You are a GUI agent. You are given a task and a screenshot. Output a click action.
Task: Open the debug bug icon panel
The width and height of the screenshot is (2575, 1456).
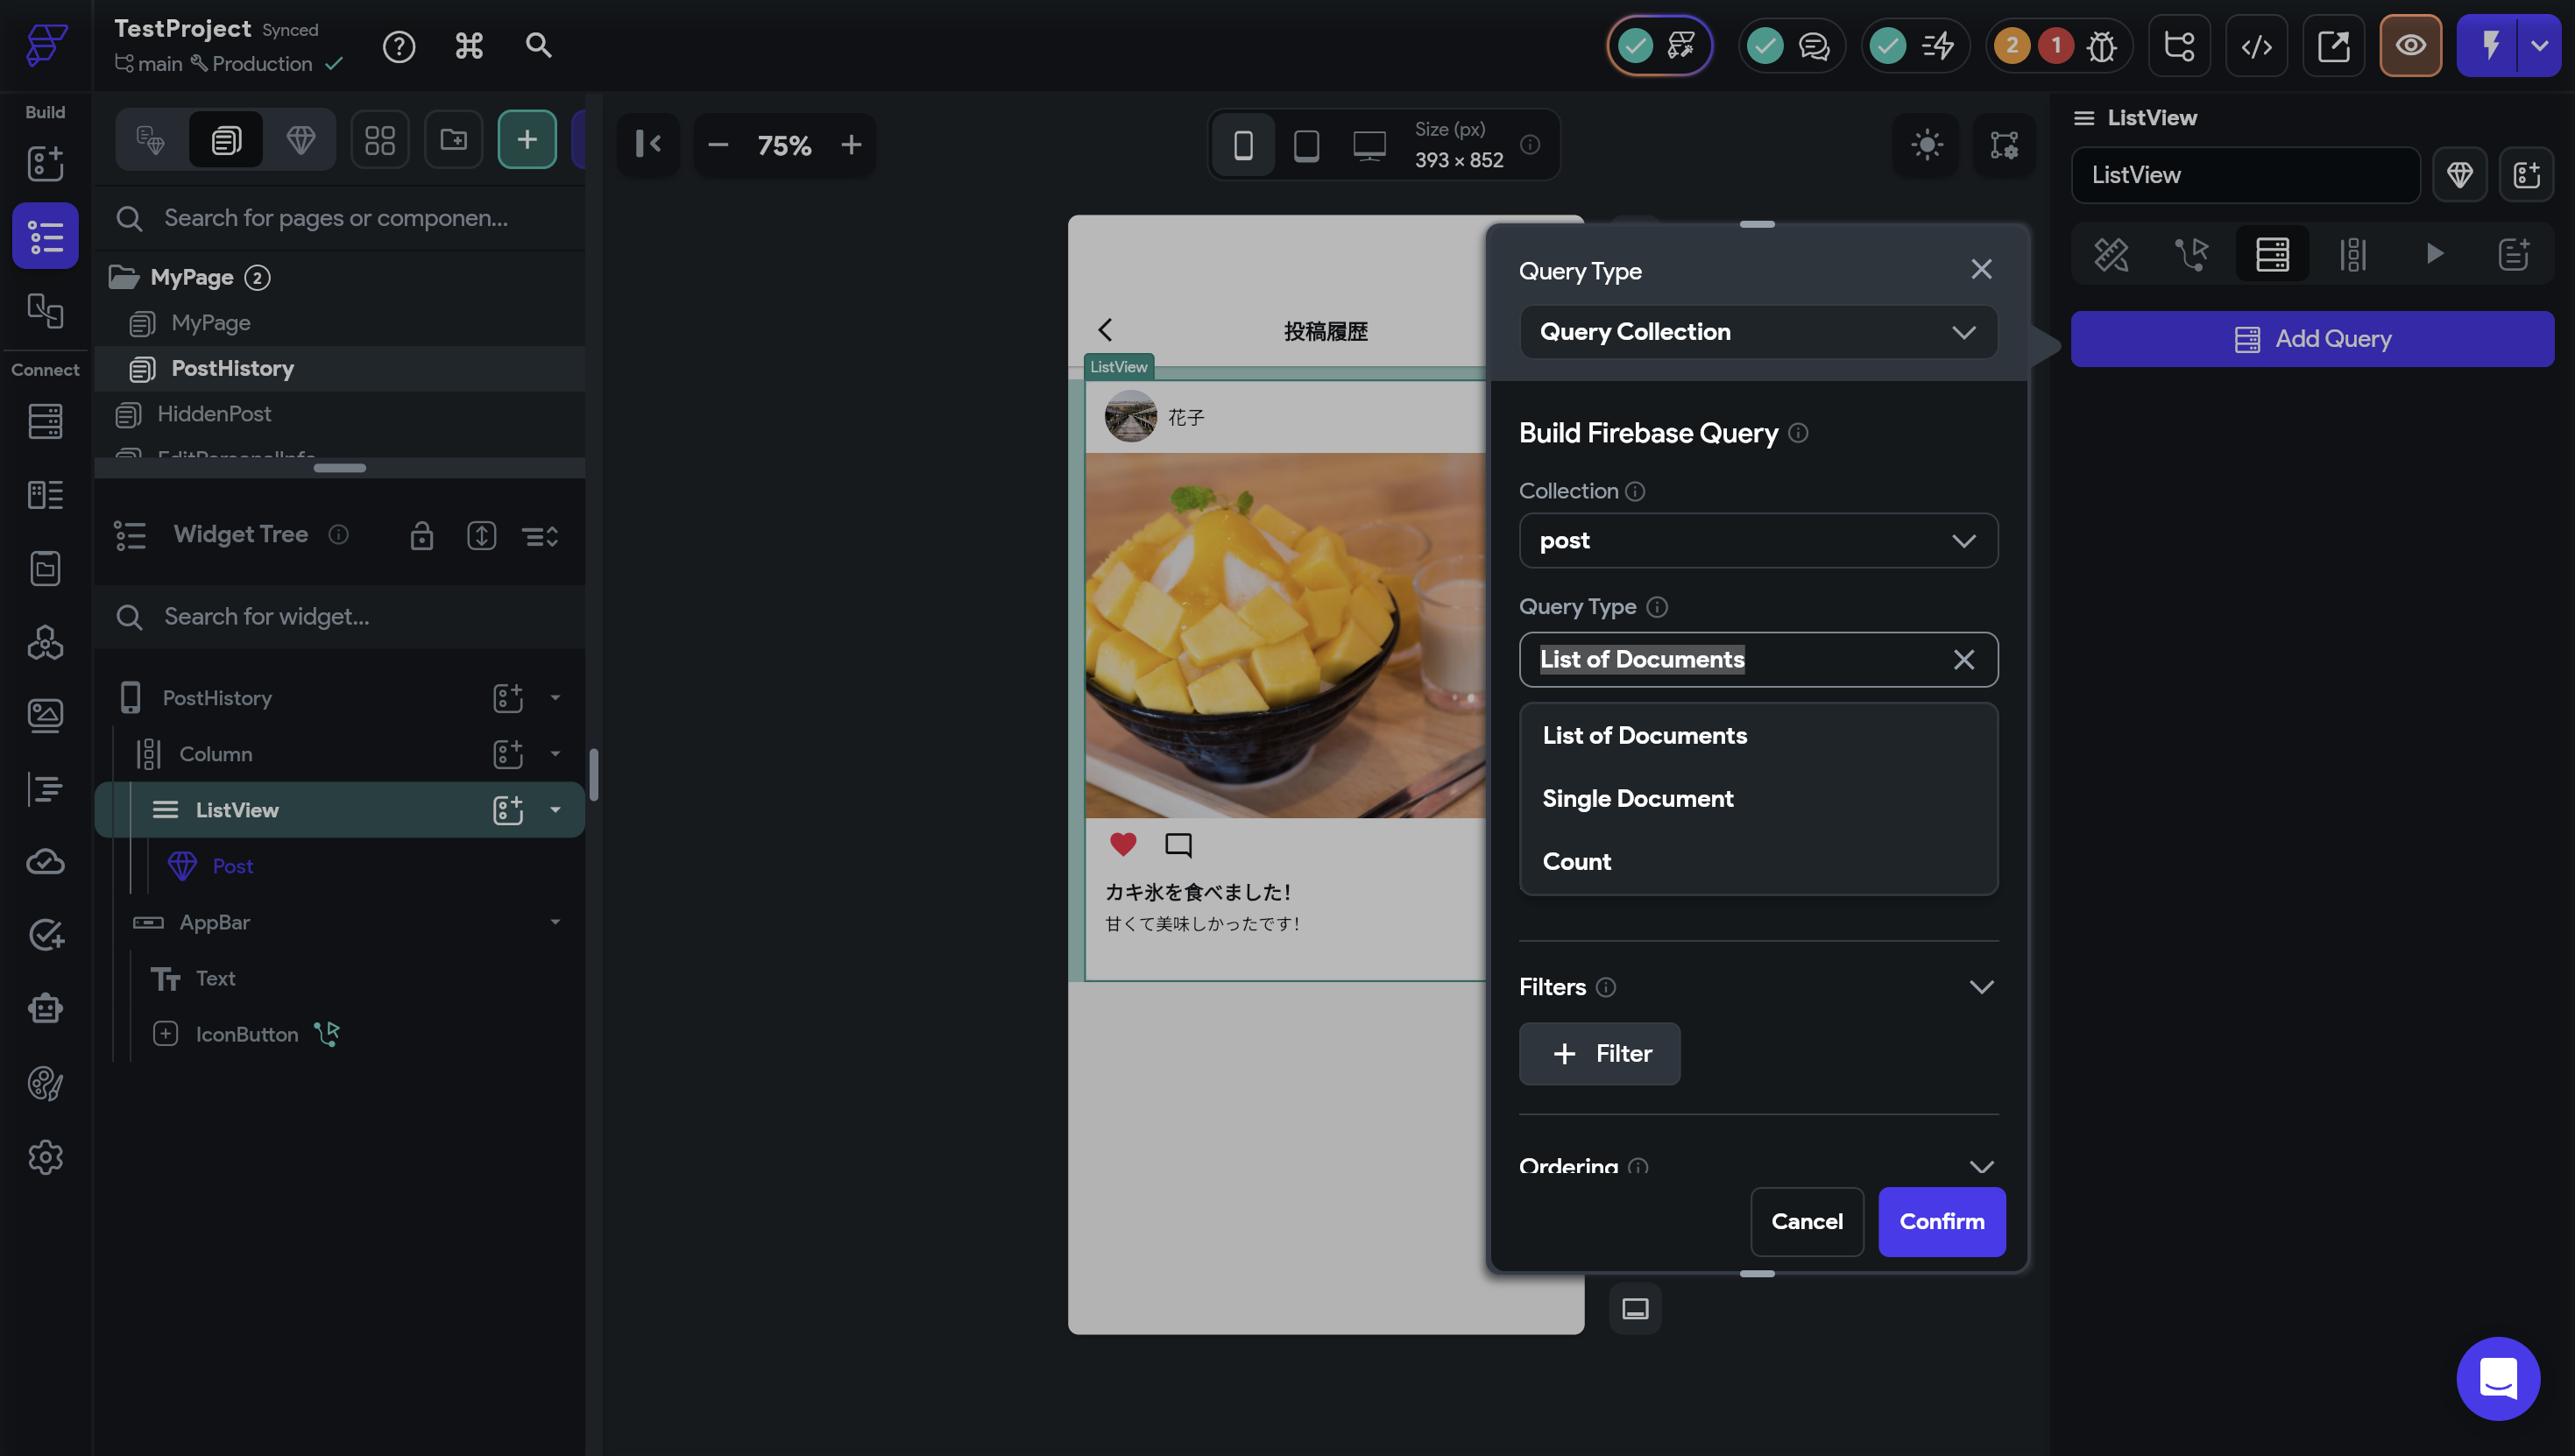pyautogui.click(x=2101, y=46)
